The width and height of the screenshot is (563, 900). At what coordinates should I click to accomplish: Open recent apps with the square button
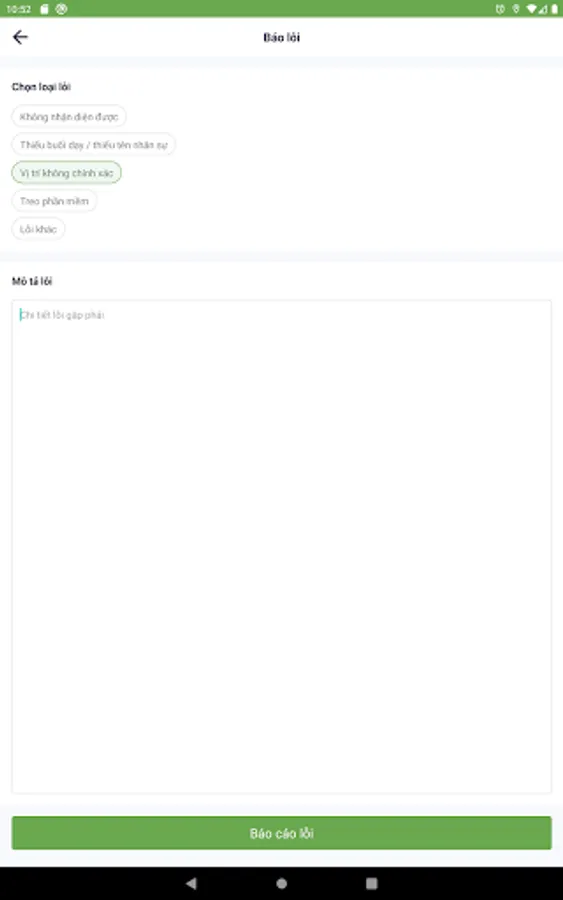coord(371,883)
